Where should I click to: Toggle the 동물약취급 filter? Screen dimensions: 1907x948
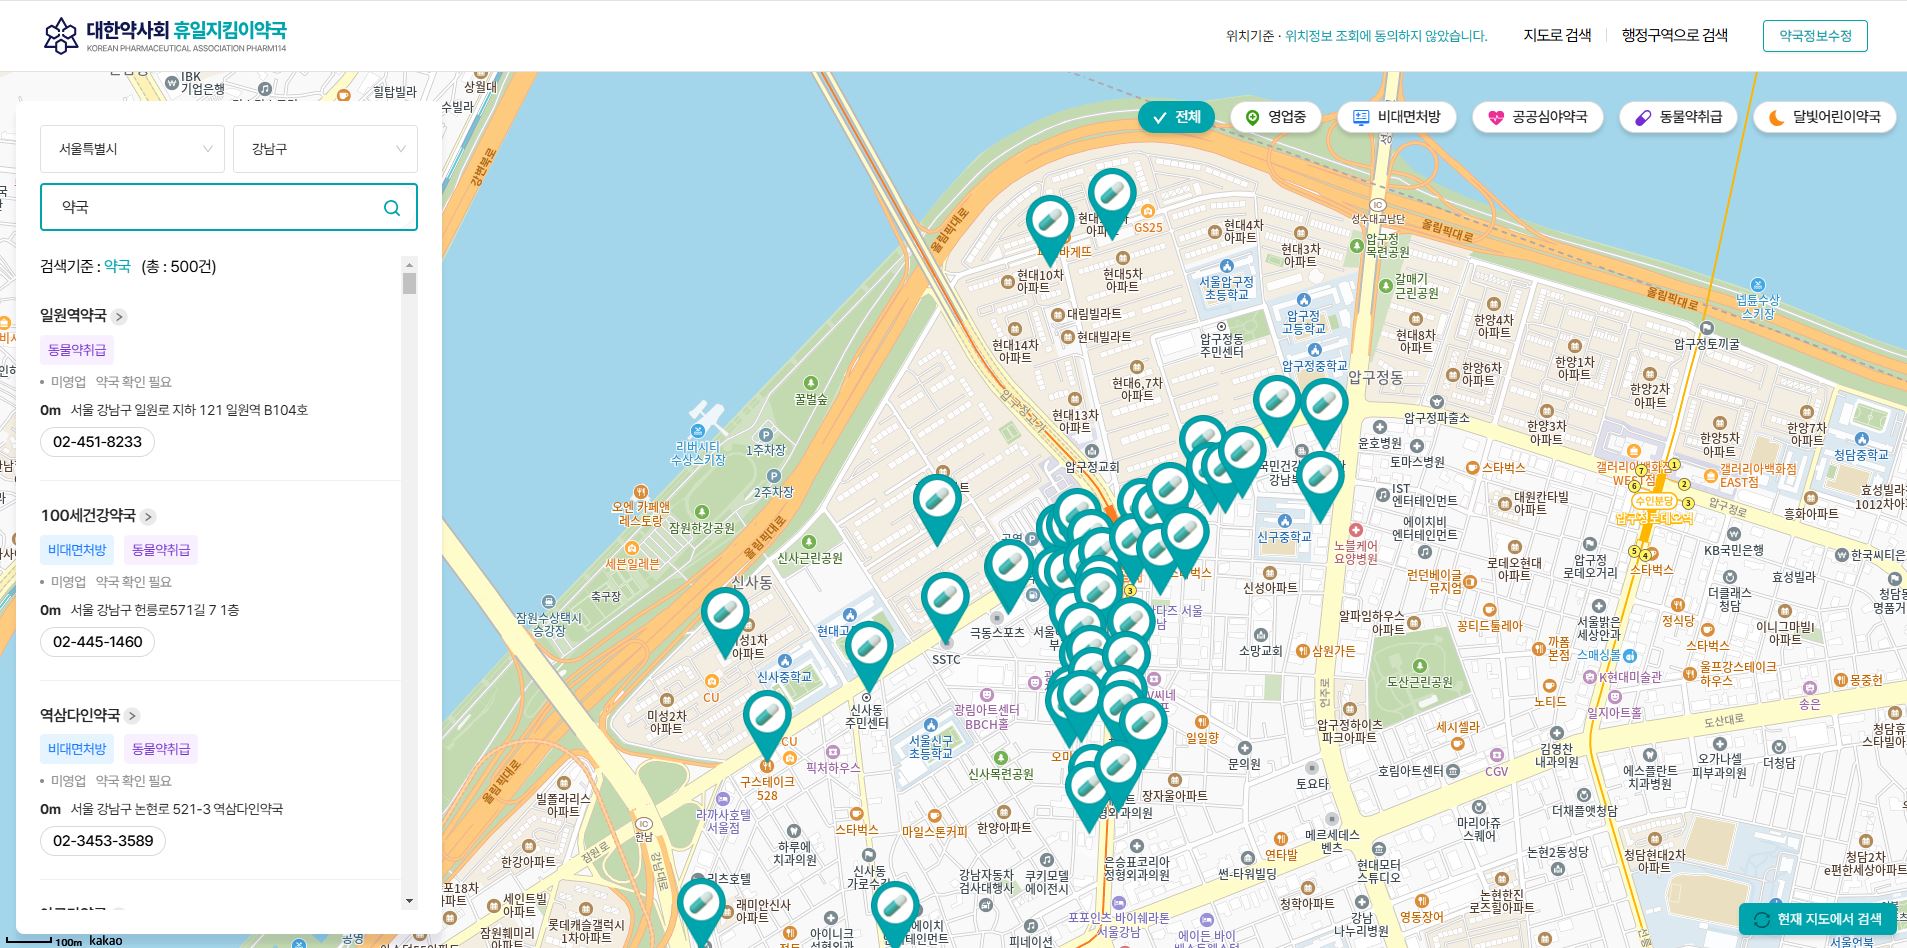click(x=1678, y=117)
